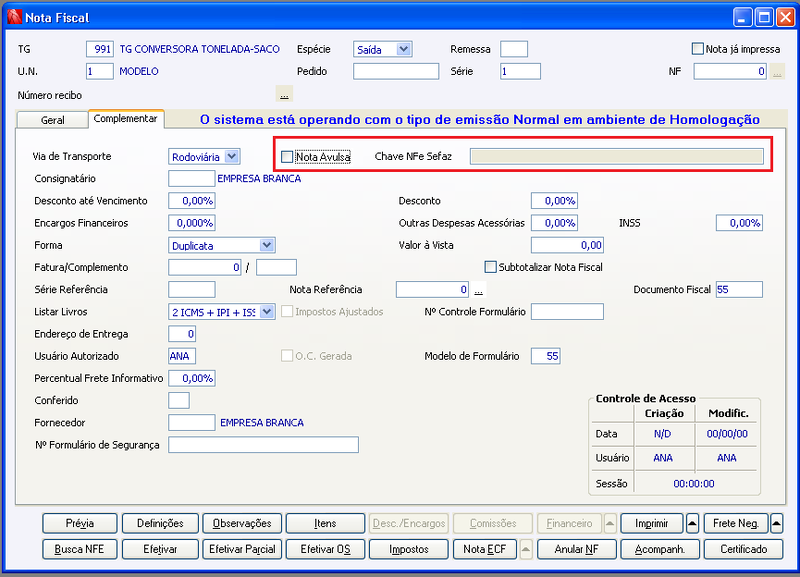Click the Frete Neg. button

[x=736, y=523]
